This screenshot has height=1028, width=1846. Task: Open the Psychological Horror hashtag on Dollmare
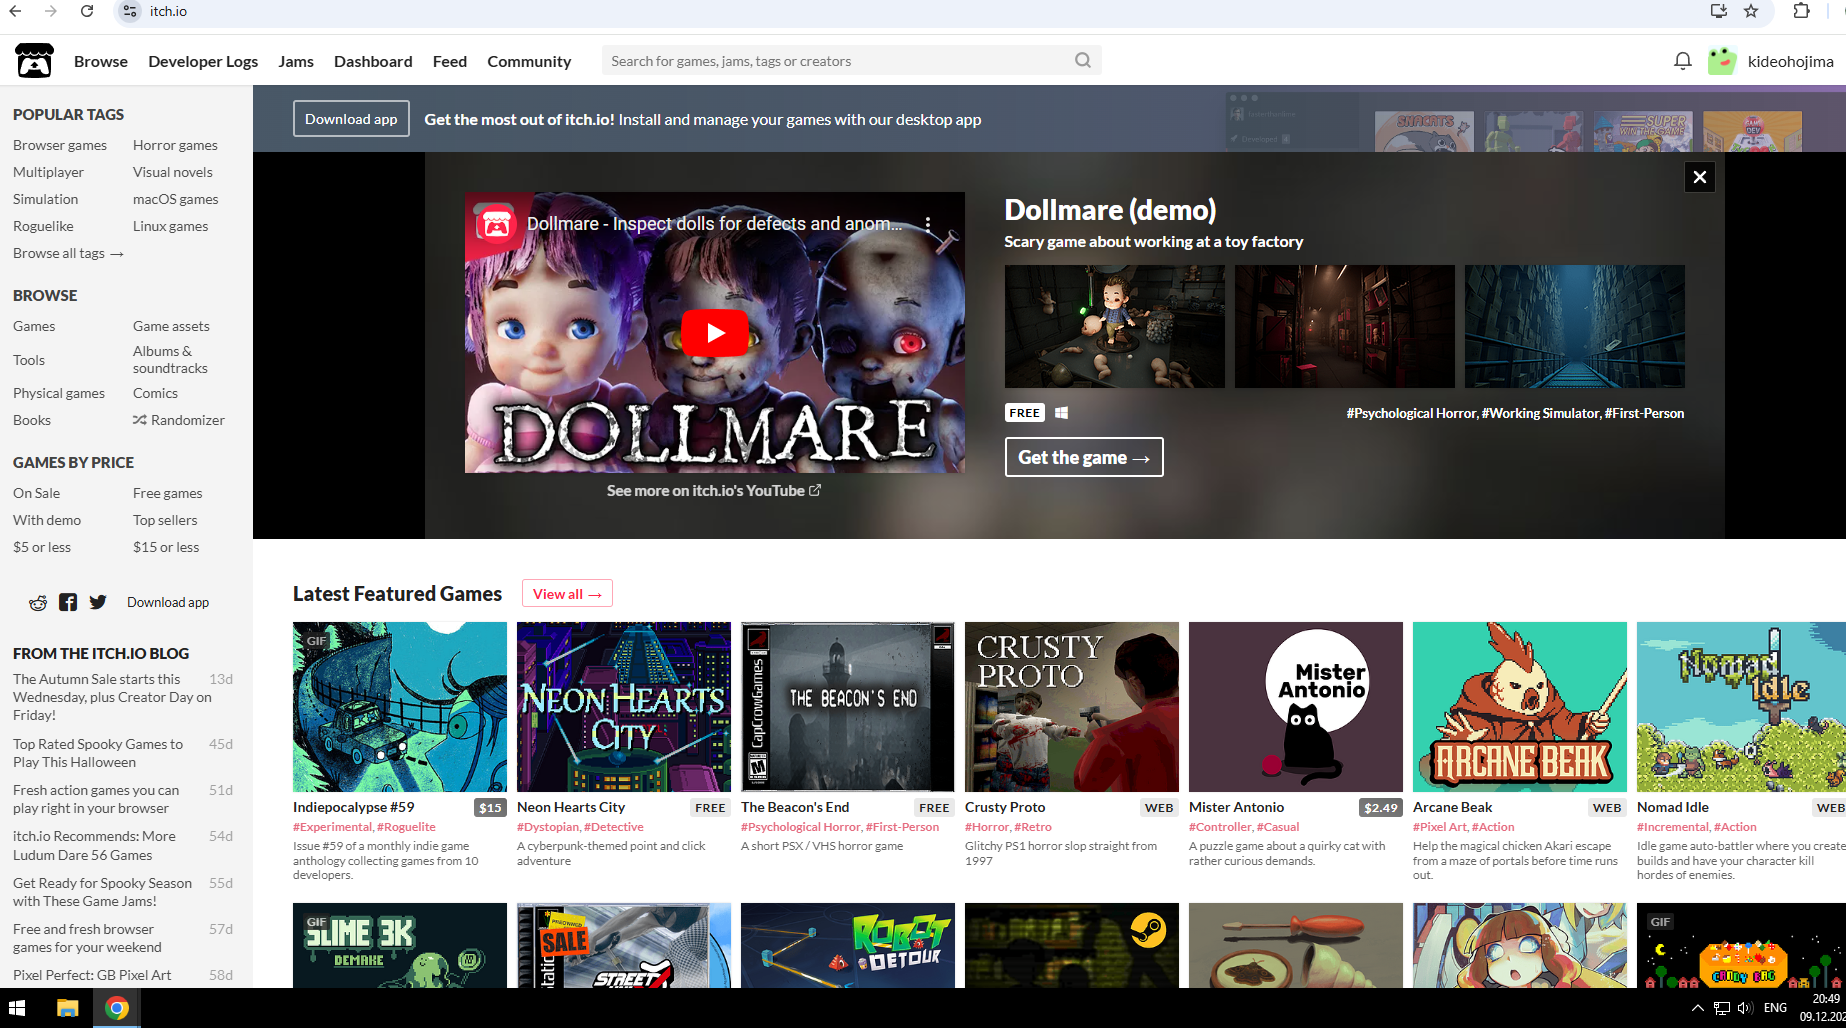point(1412,413)
